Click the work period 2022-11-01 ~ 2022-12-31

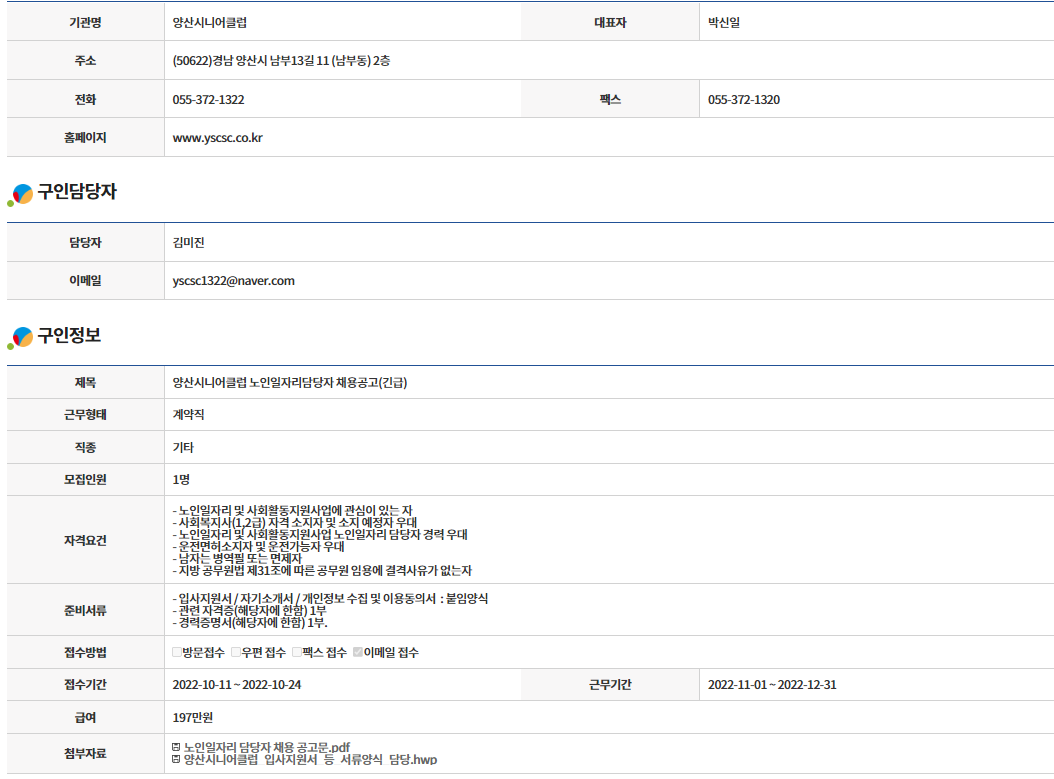coord(772,684)
